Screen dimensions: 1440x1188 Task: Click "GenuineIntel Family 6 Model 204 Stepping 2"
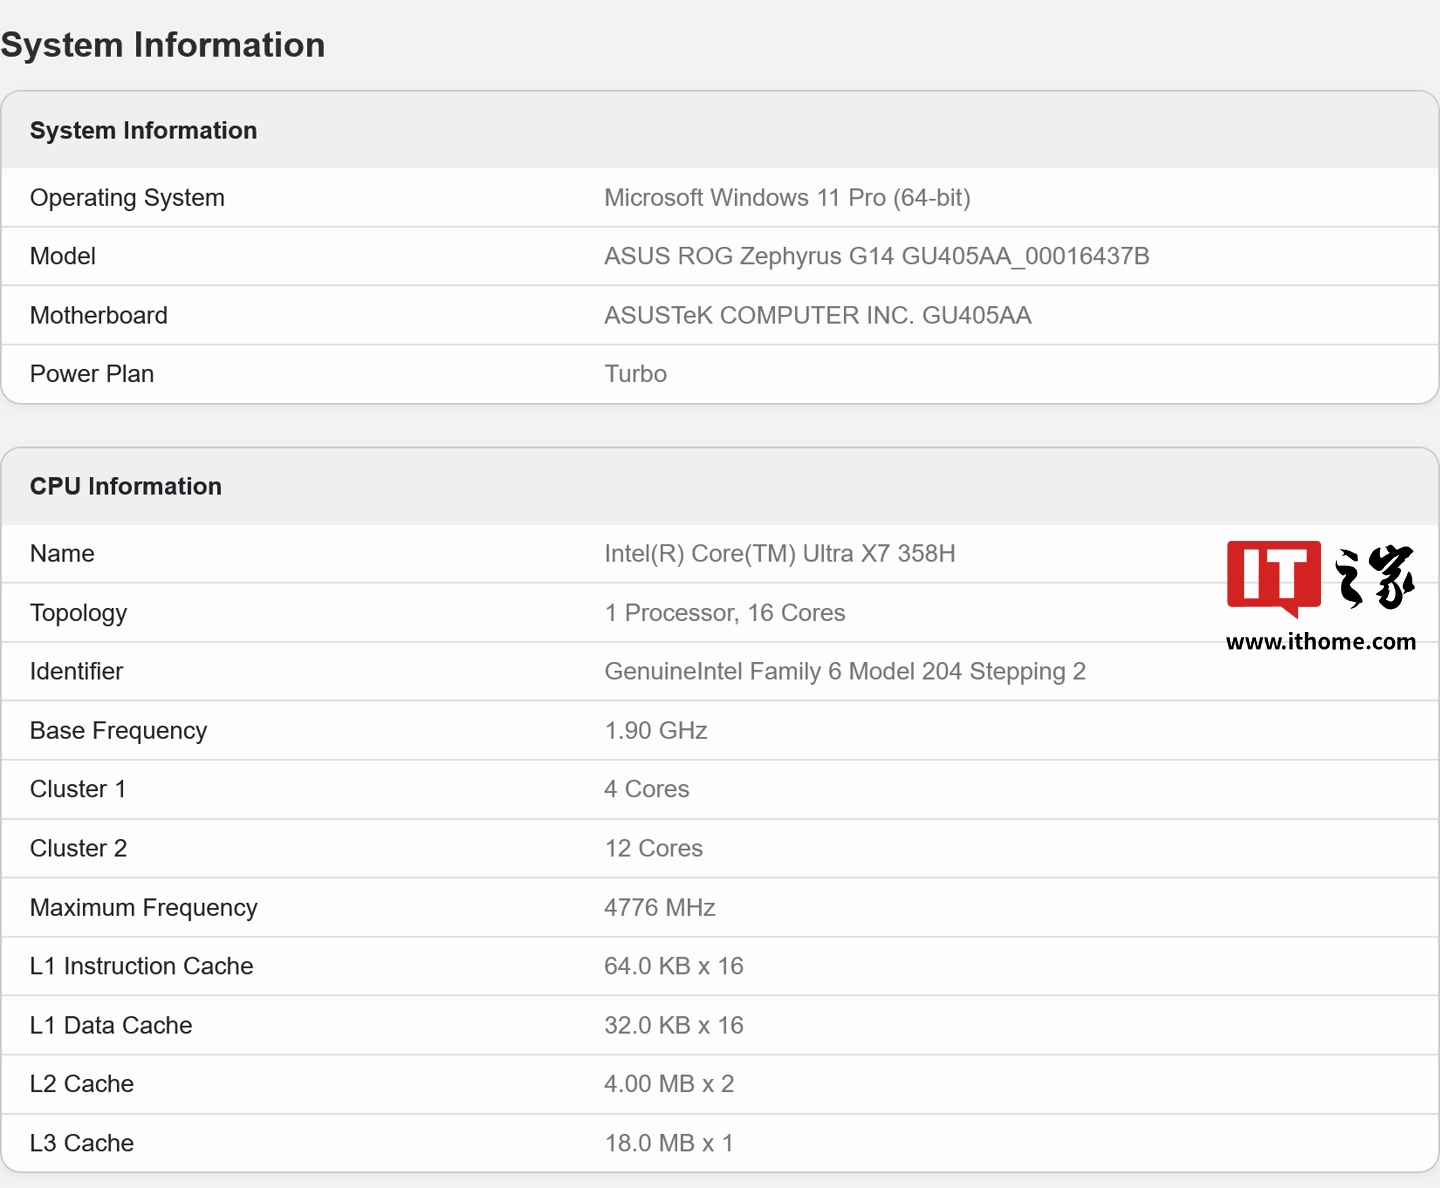click(845, 671)
